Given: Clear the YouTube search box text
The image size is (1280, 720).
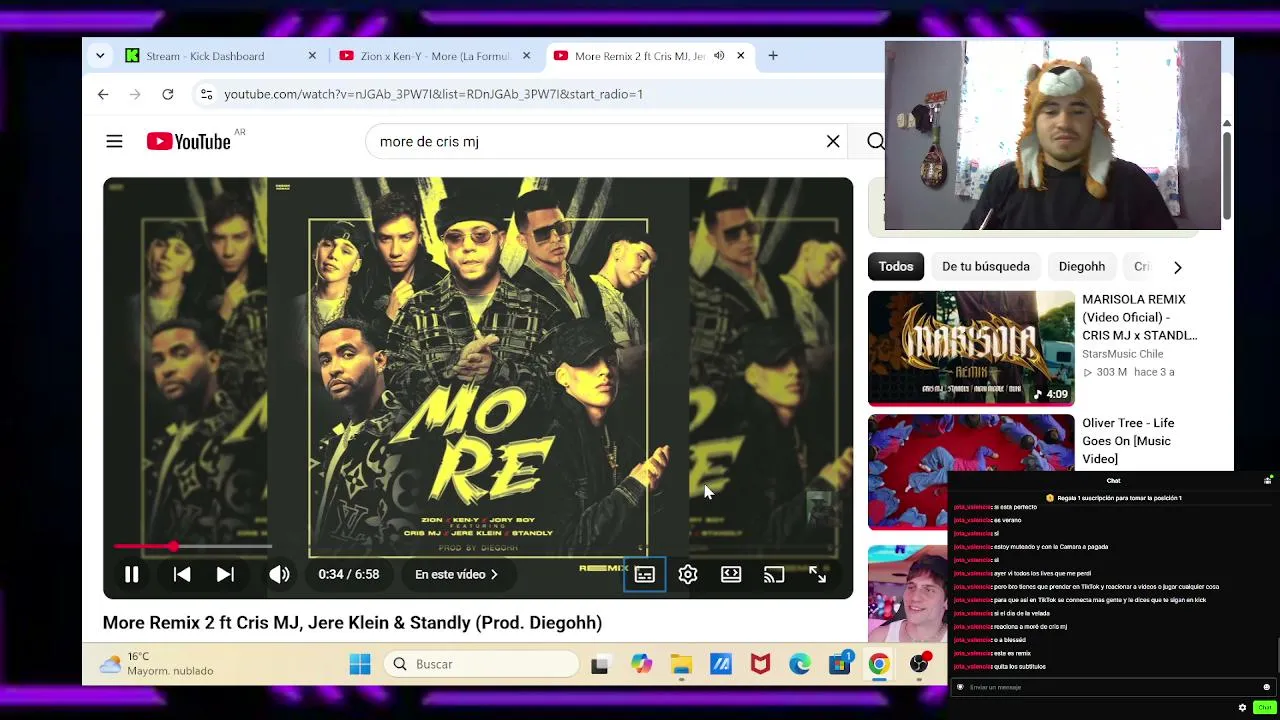Looking at the screenshot, I should pos(833,142).
